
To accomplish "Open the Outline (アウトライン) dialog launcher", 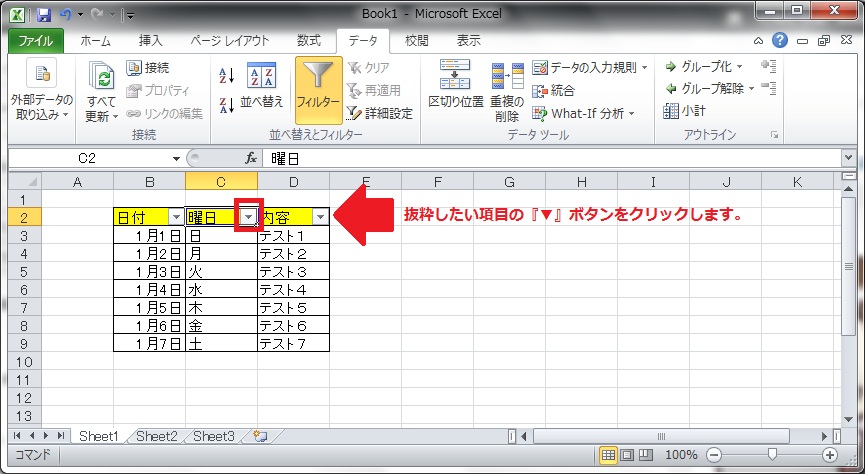I will click(x=775, y=135).
